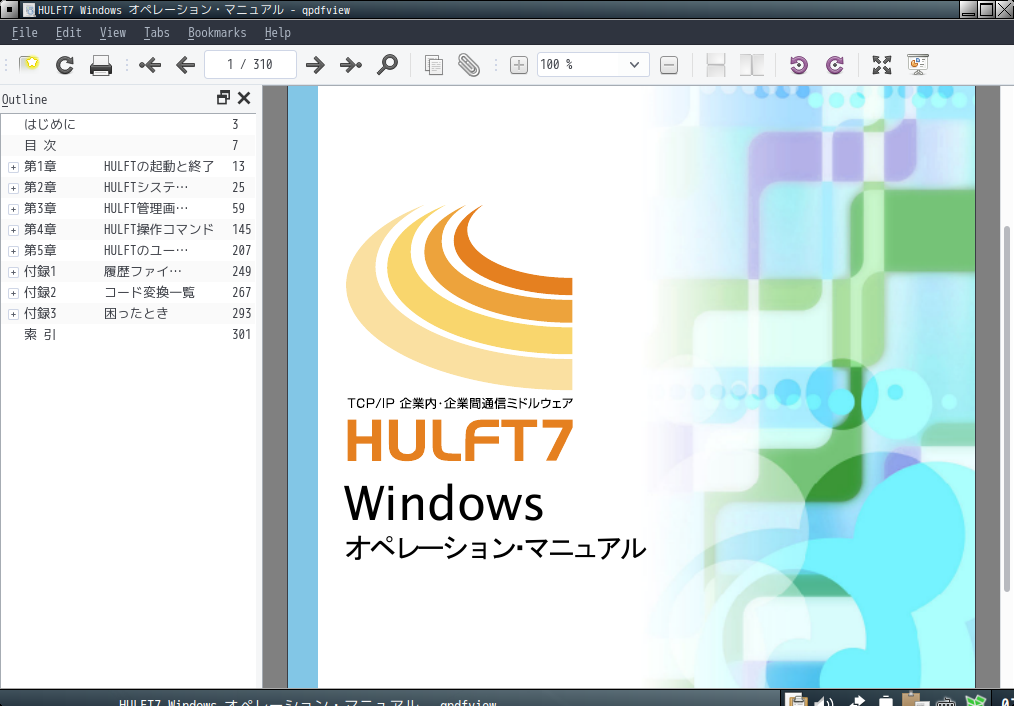
Task: Click the page number field 1 / 310
Action: coord(250,65)
